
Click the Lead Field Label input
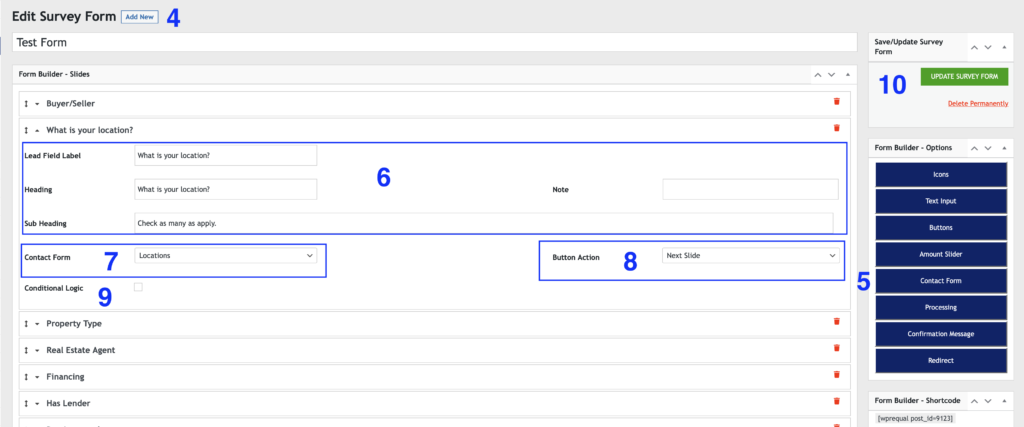coord(226,155)
